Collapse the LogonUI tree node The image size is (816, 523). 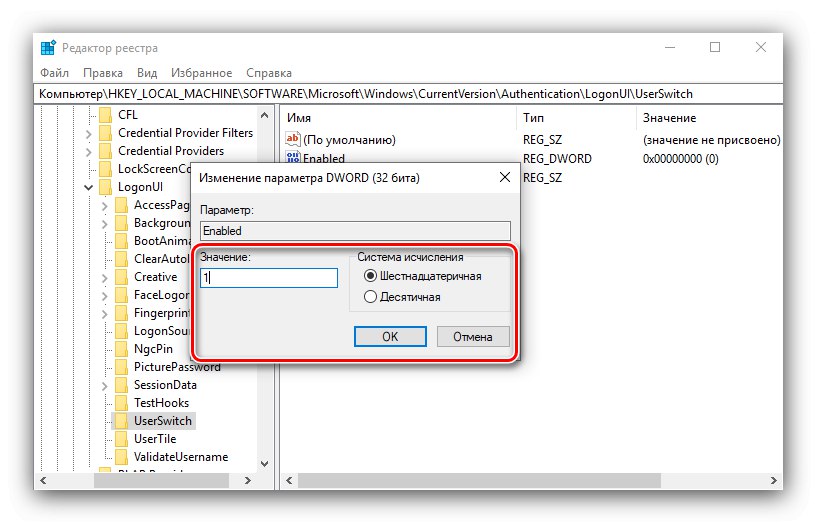pyautogui.click(x=88, y=187)
